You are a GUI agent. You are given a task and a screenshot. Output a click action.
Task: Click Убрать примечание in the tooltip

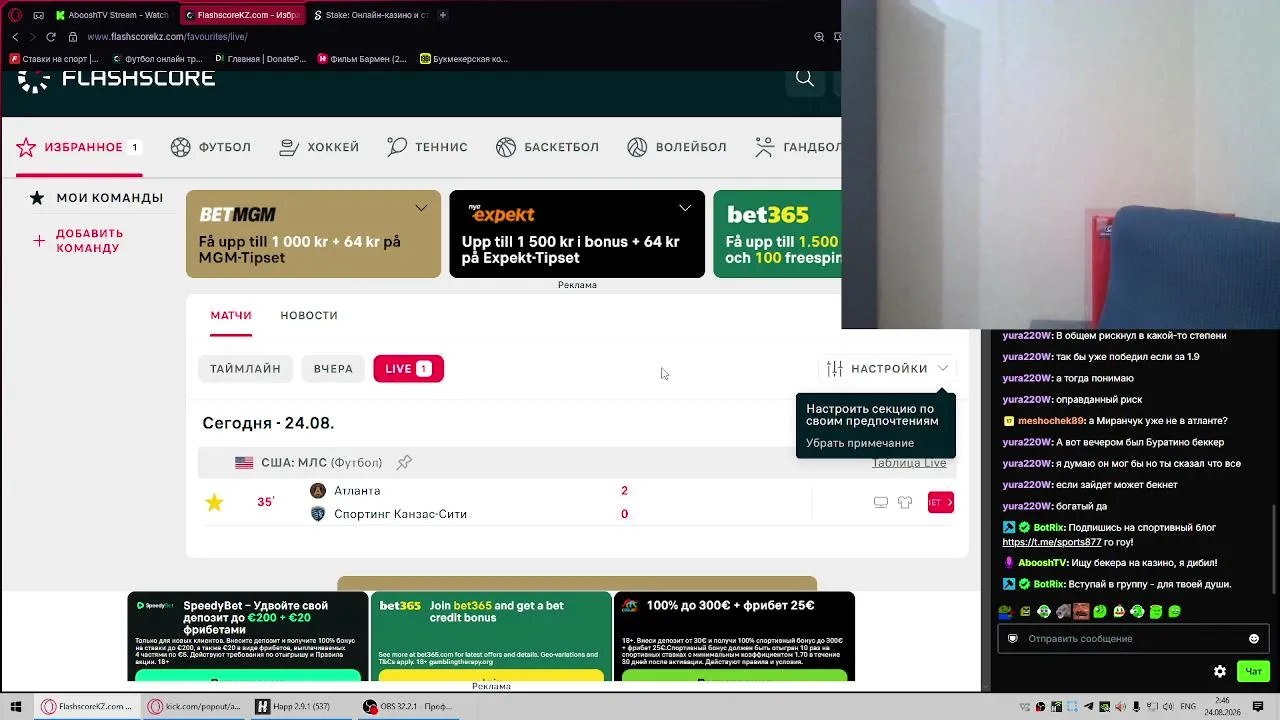click(x=860, y=443)
